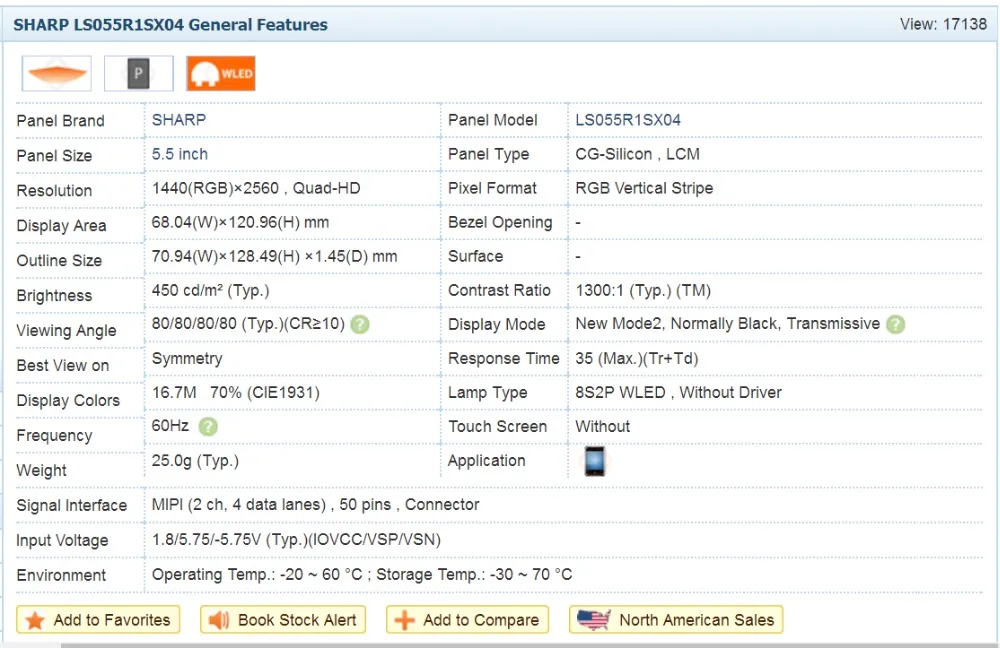Click the operating temperature environment value
This screenshot has height=648, width=1000.
362,574
